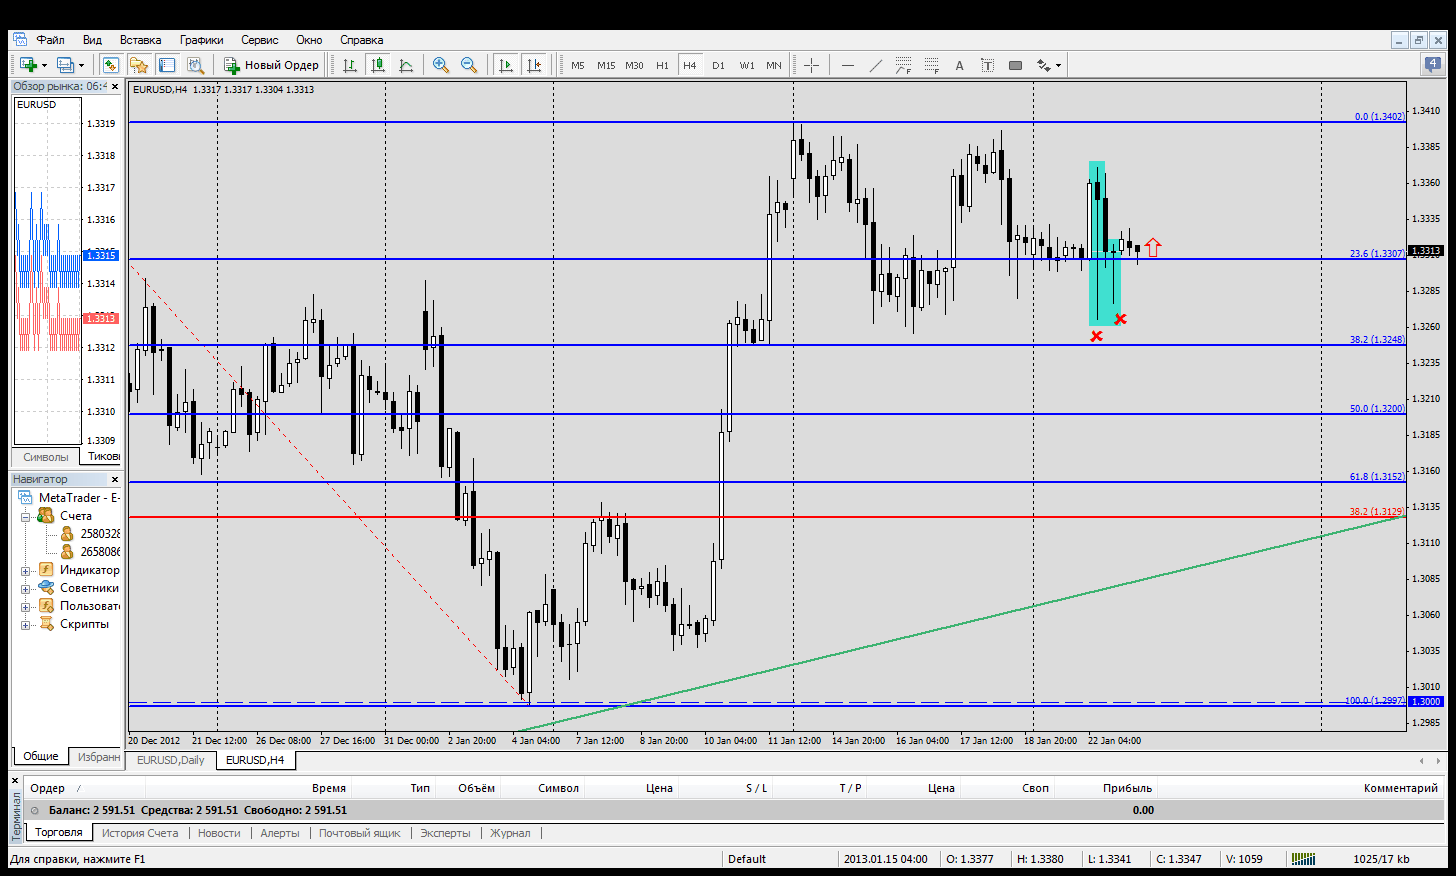Pick the trendline drawing tool
This screenshot has height=876, width=1456.
(875, 65)
